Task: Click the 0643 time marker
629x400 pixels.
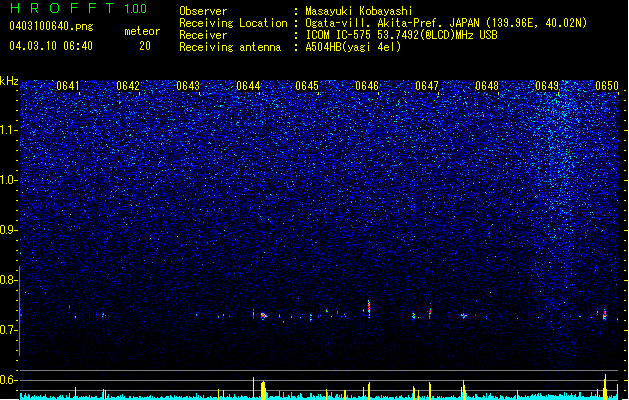Action: pyautogui.click(x=188, y=86)
